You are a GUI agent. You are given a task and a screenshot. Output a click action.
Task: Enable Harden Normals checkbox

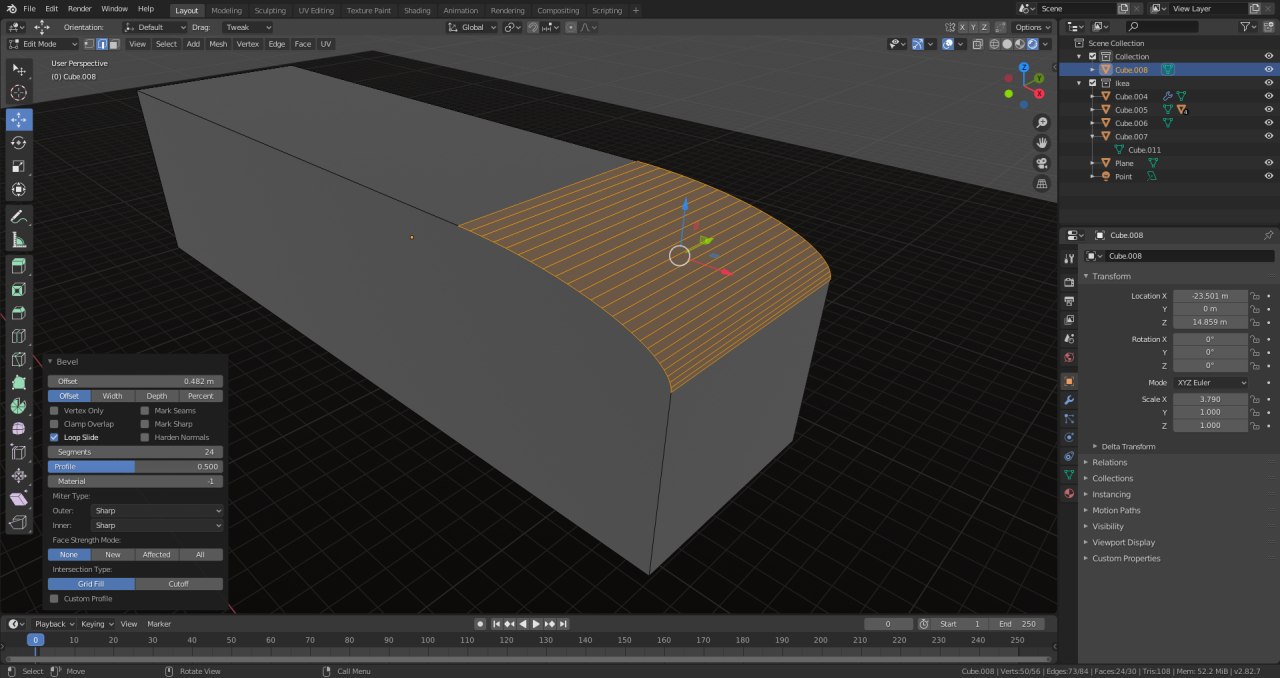pos(145,437)
